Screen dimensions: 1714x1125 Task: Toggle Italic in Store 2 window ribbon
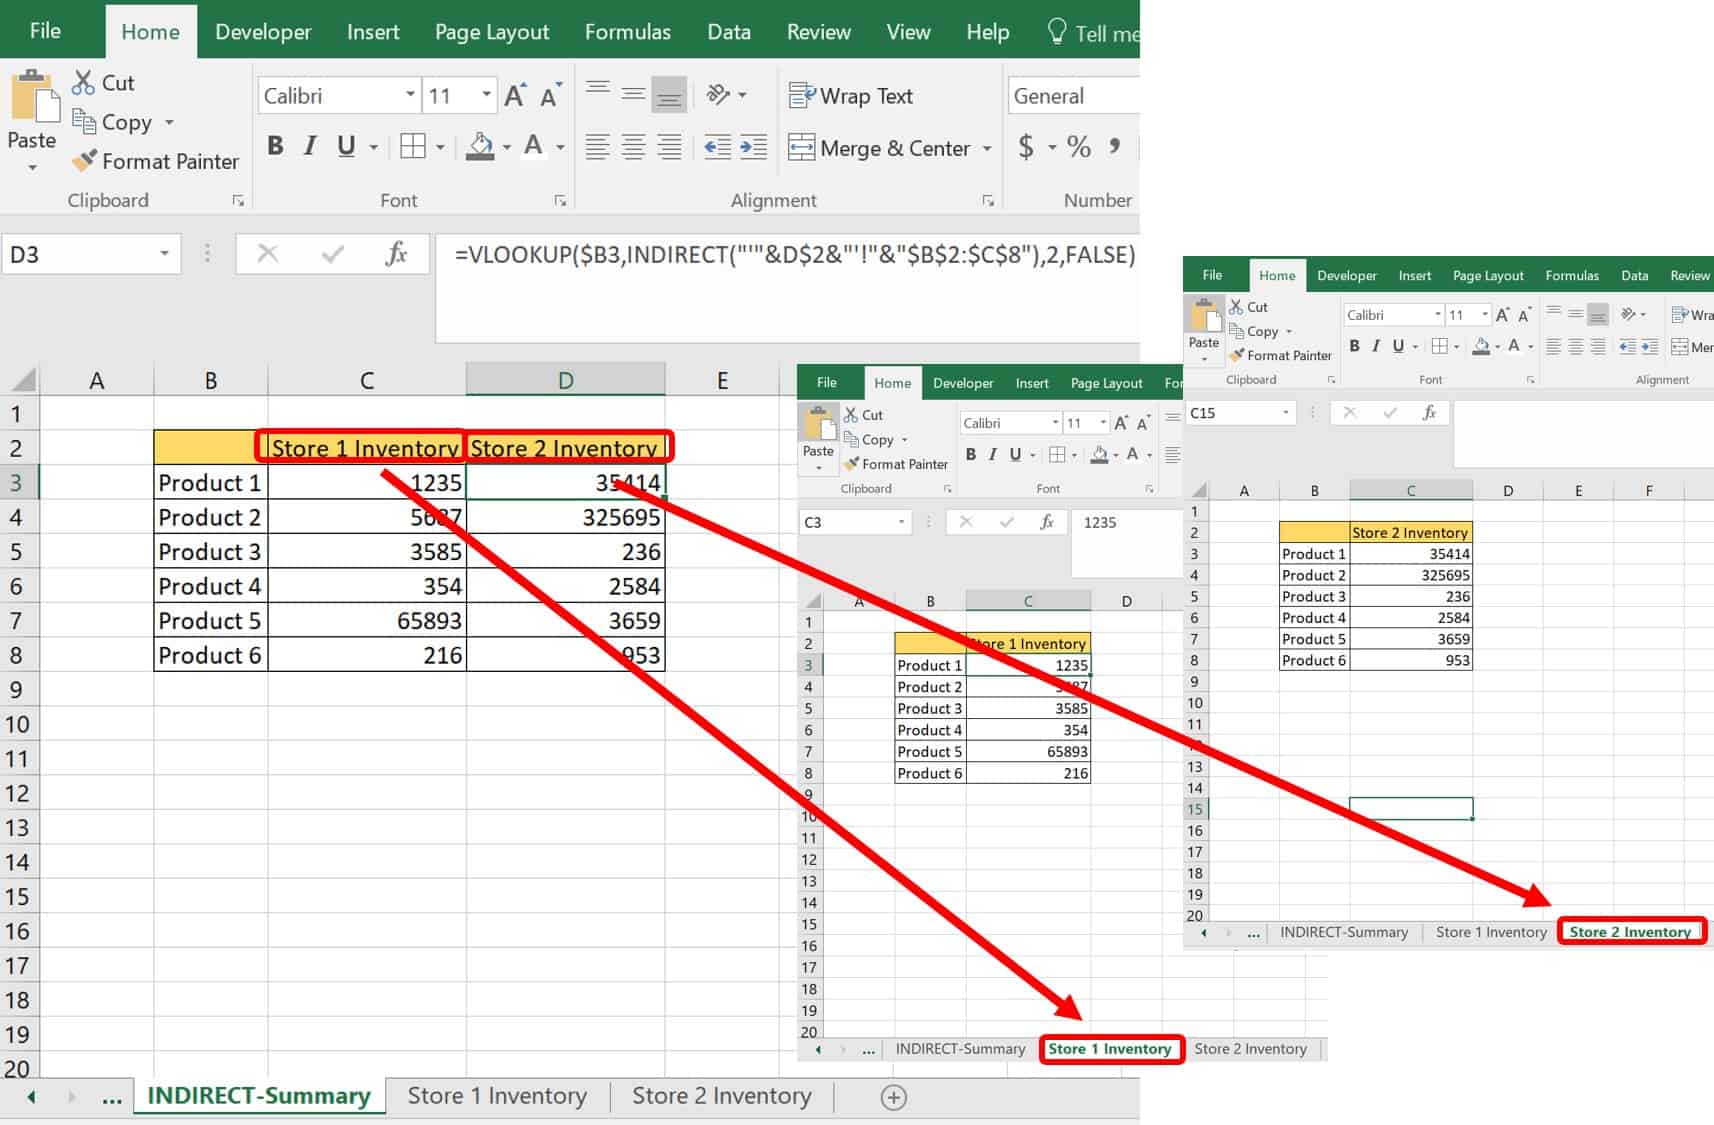(x=1376, y=346)
